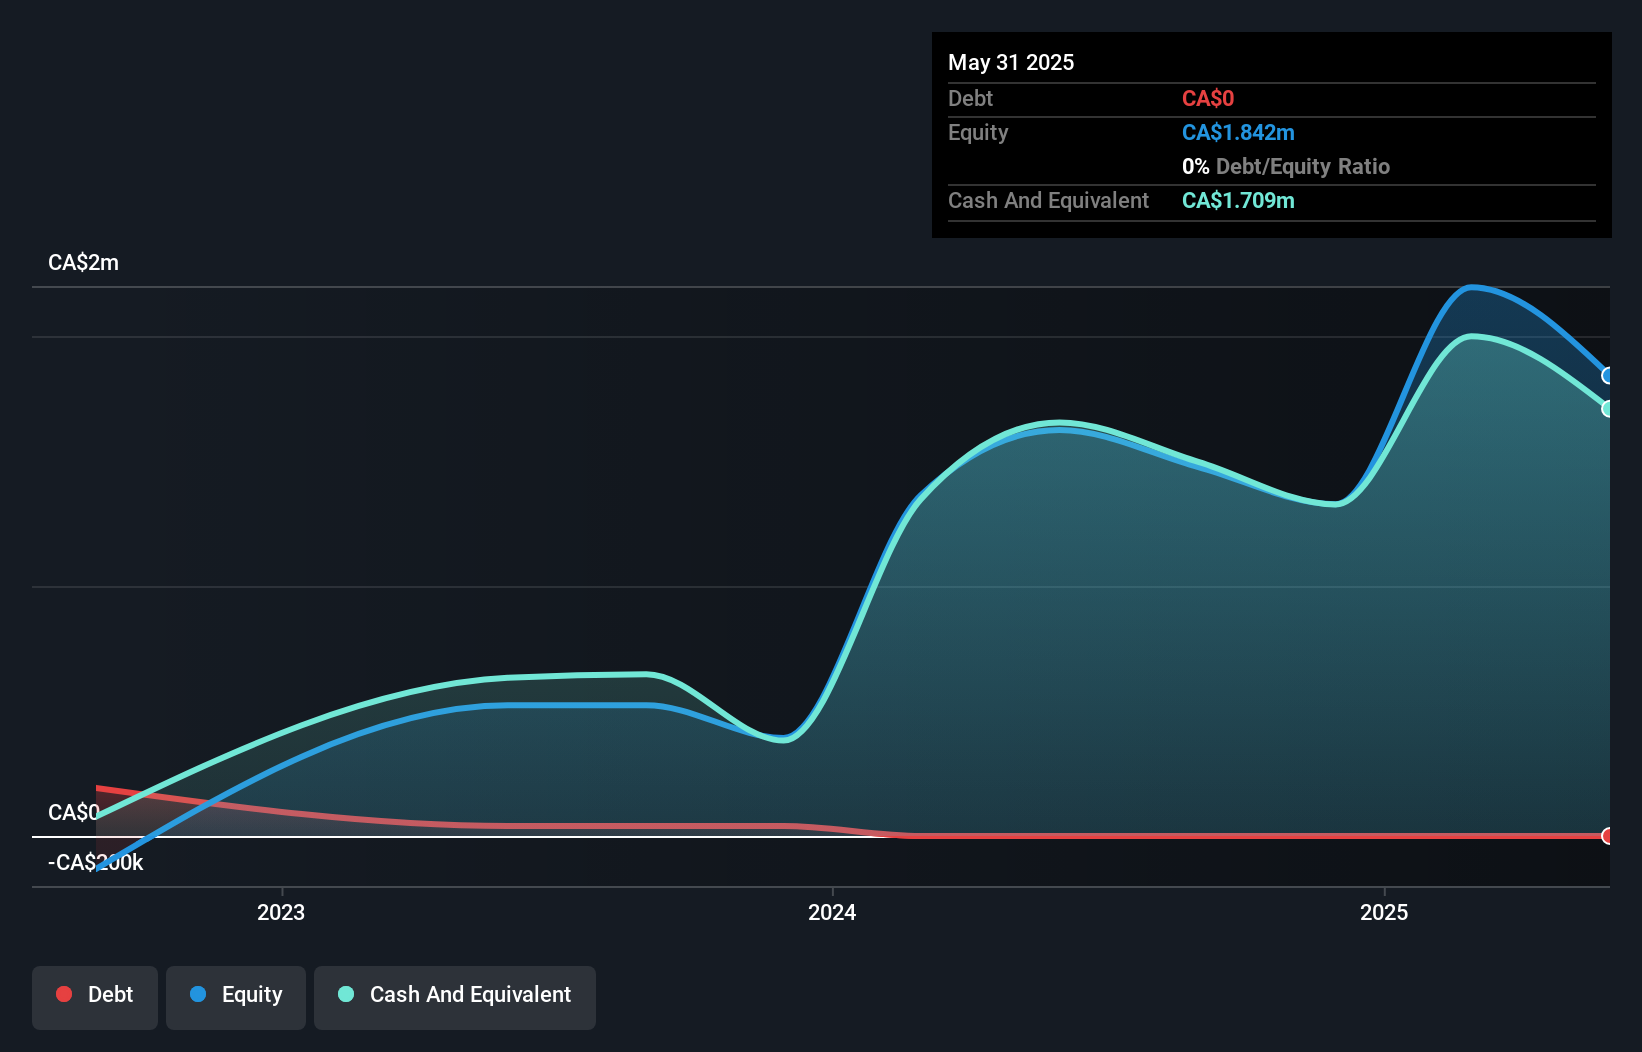Click the -CA$200k y-axis label
Viewport: 1642px width, 1052px height.
point(96,862)
